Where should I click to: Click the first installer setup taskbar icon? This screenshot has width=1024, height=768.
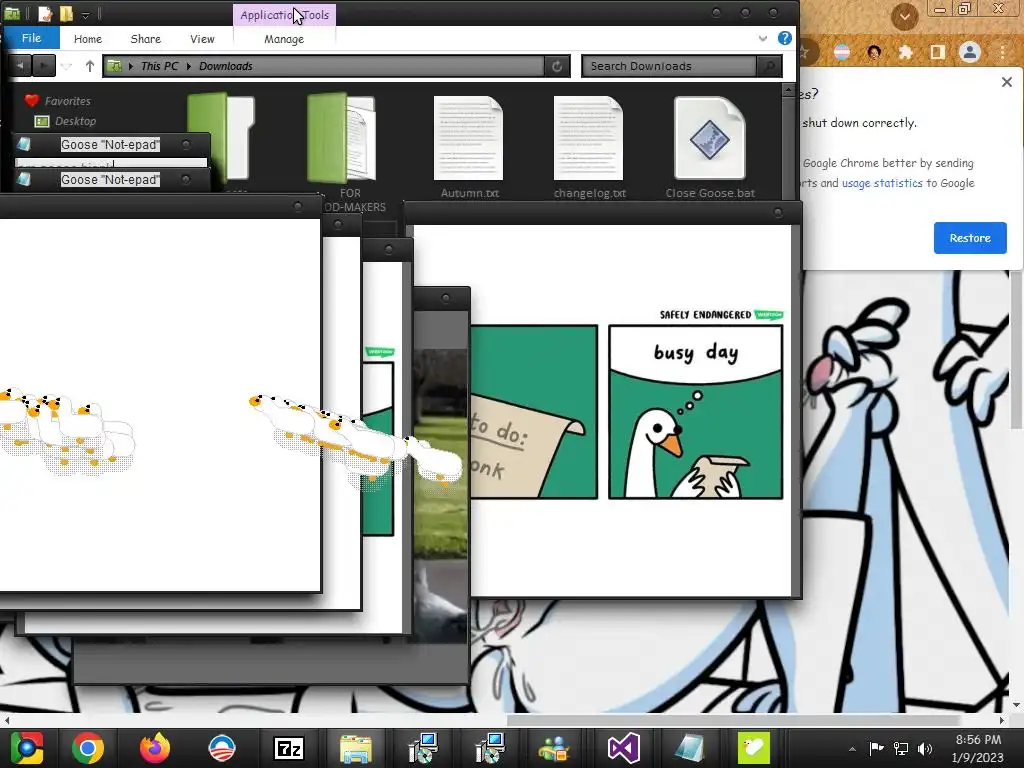click(x=423, y=748)
